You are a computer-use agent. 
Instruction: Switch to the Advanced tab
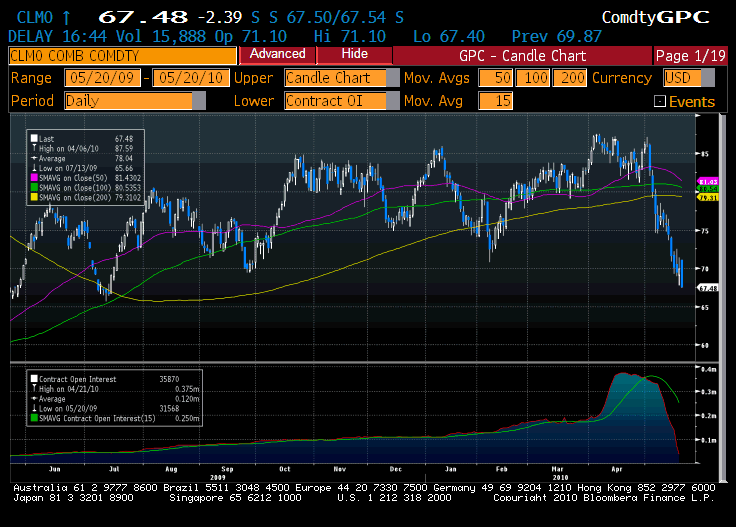[278, 54]
